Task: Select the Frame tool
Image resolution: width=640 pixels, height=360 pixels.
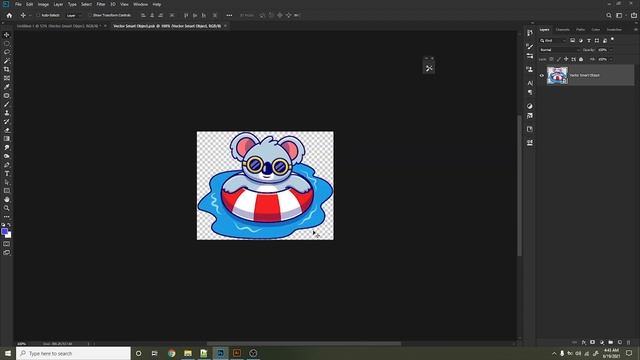Action: pyautogui.click(x=7, y=78)
